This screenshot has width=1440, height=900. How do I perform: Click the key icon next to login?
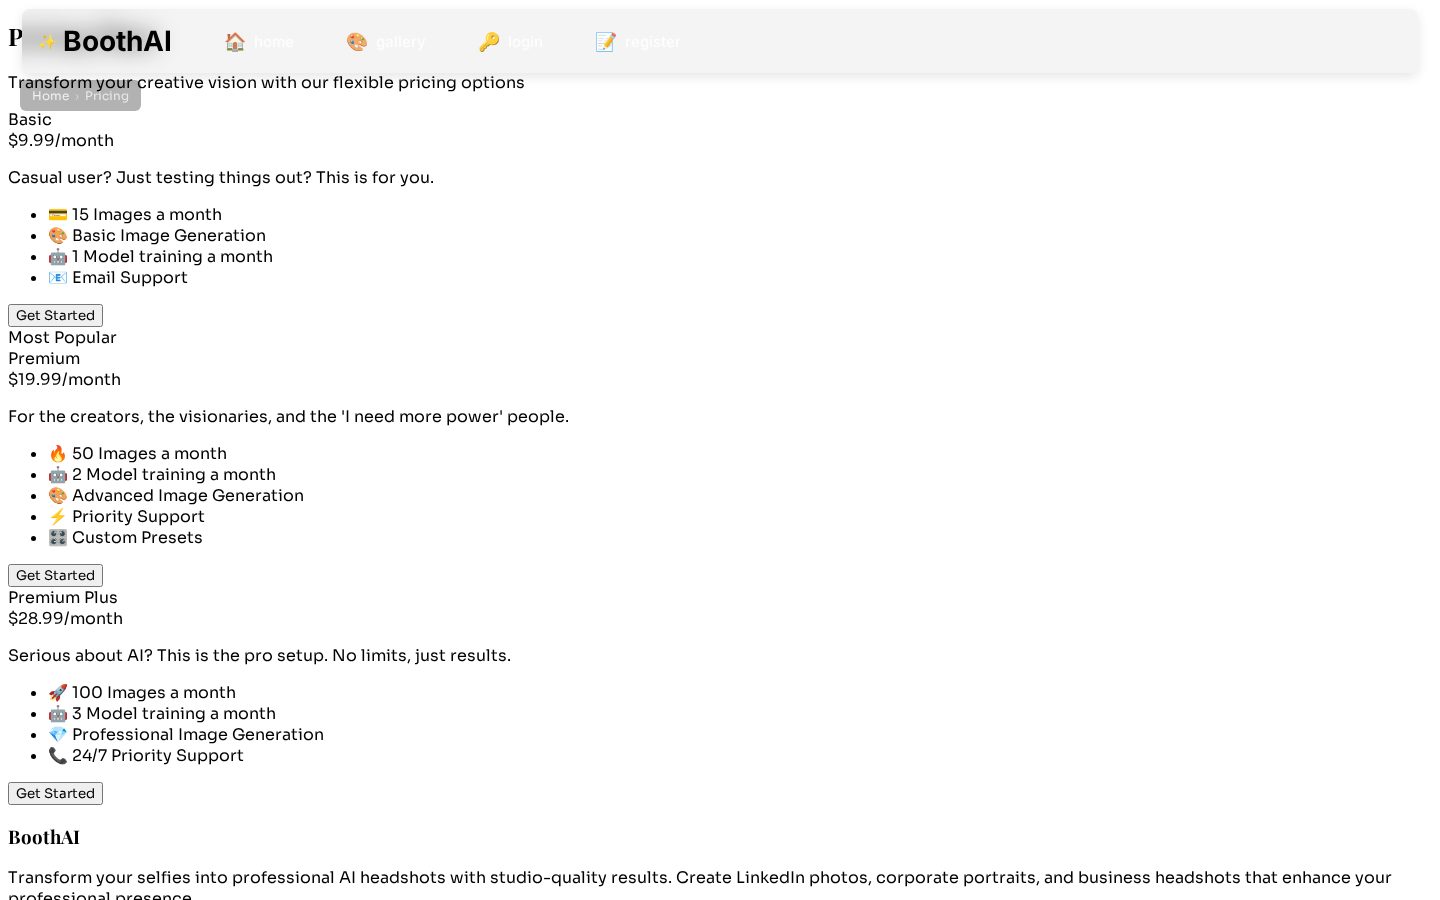(489, 42)
